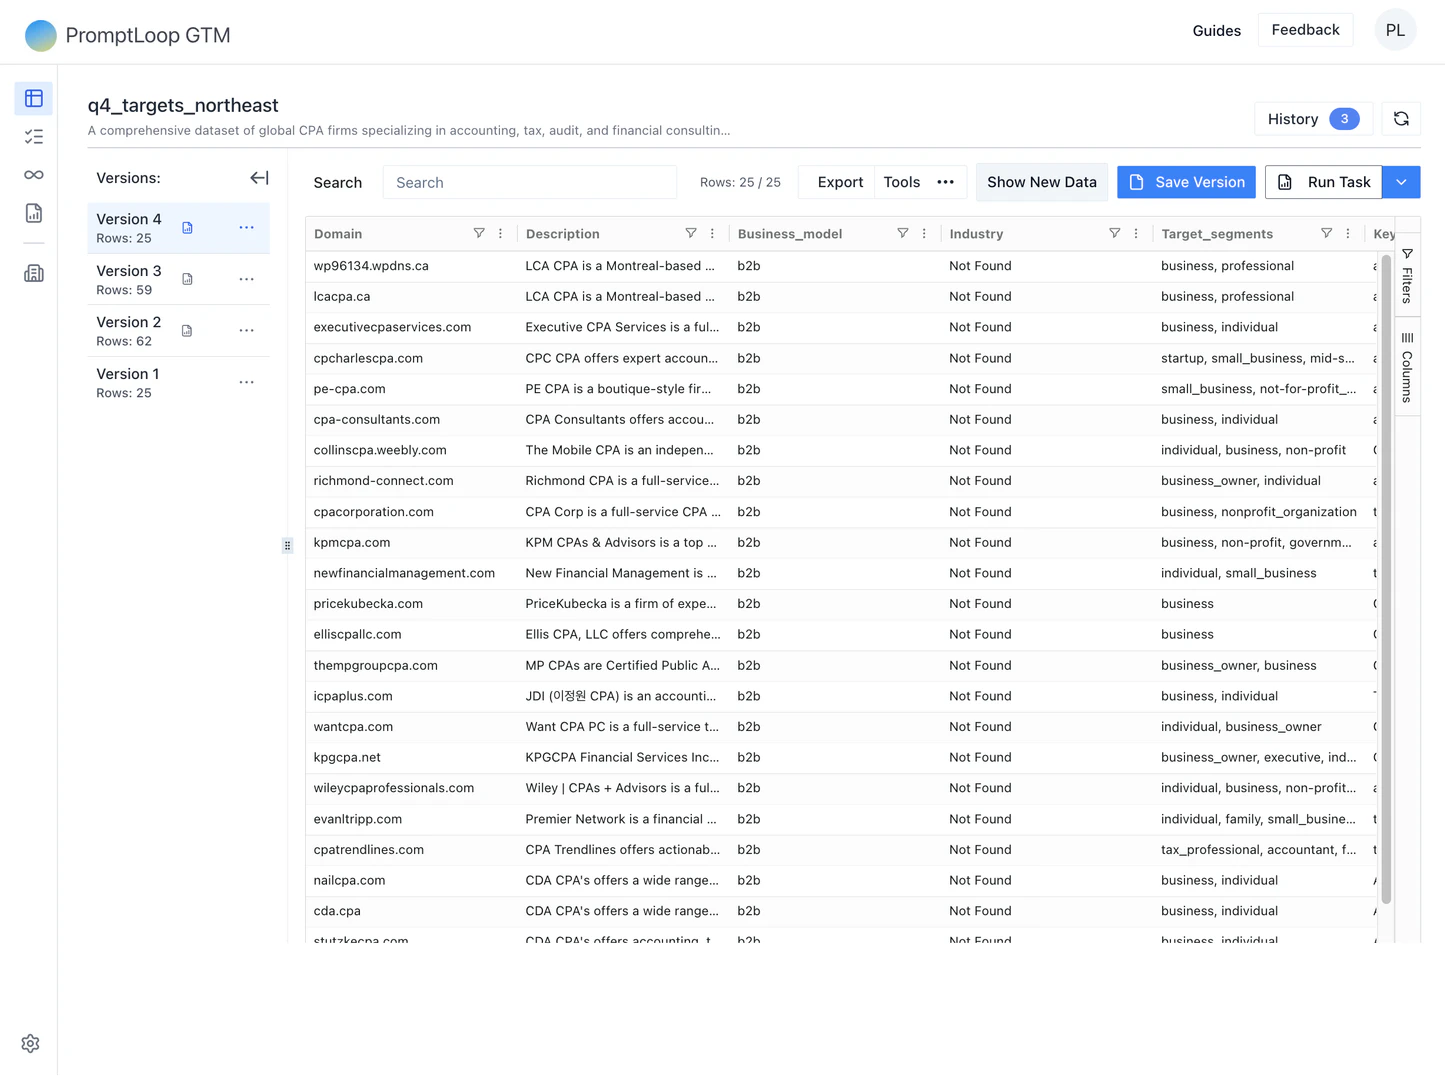
Task: Open the Filters panel on the right edge
Action: coord(1407,280)
